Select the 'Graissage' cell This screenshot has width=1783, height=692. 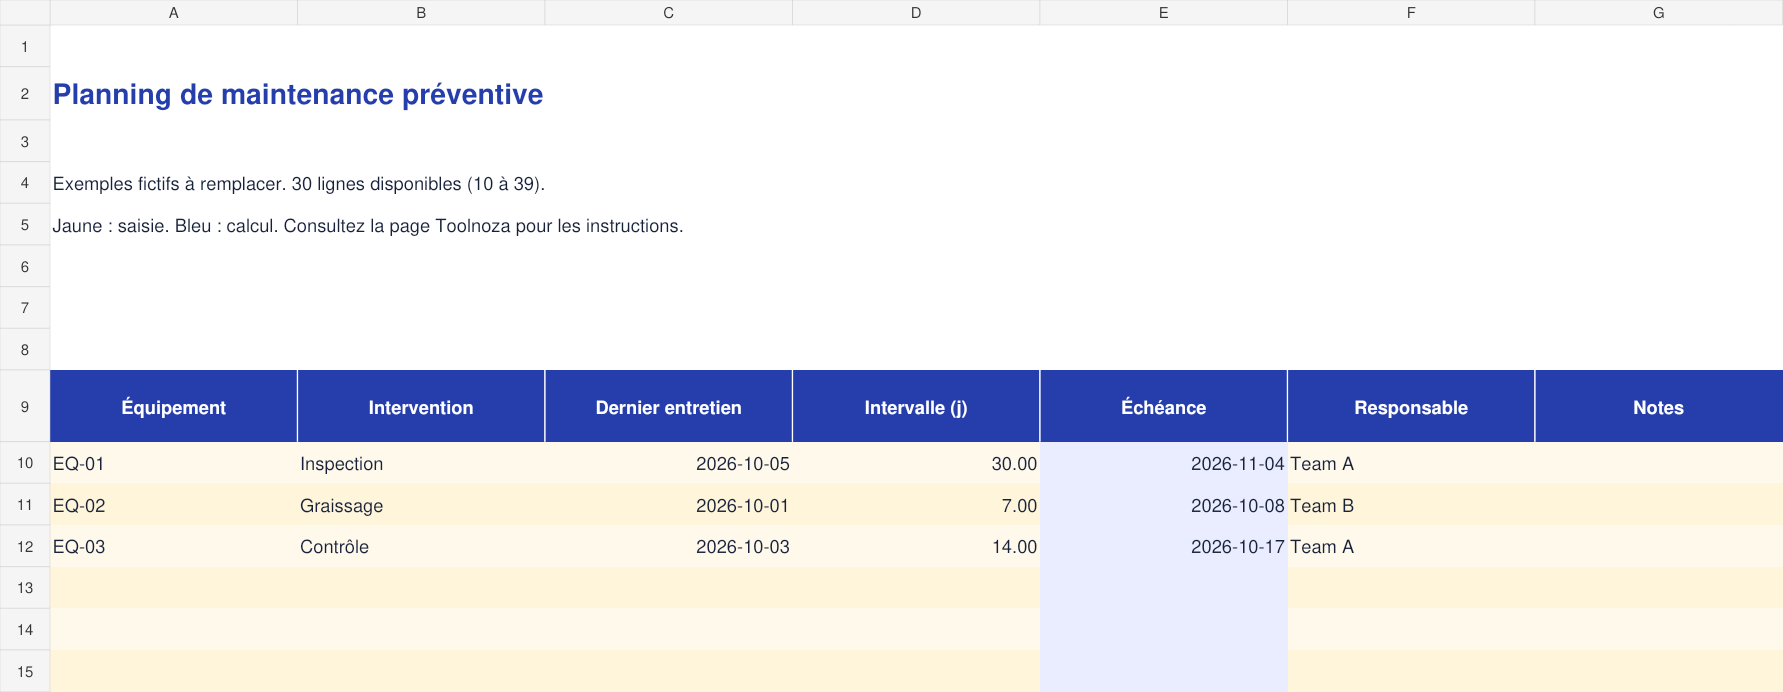click(x=421, y=505)
